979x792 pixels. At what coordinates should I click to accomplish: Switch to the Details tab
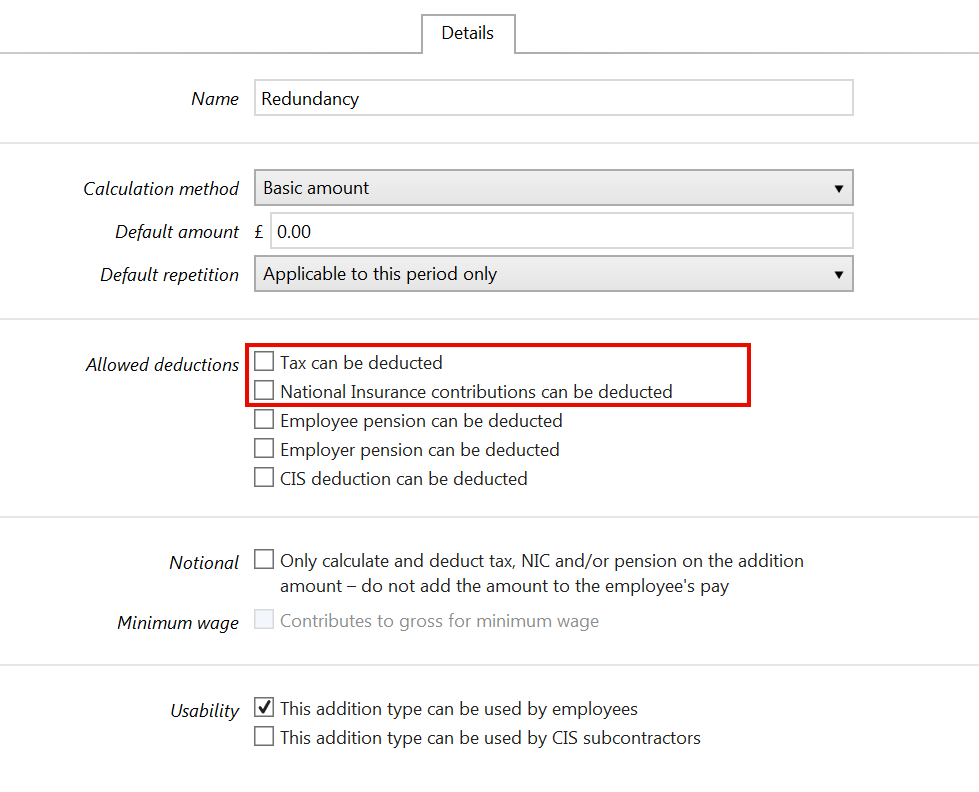[x=467, y=33]
